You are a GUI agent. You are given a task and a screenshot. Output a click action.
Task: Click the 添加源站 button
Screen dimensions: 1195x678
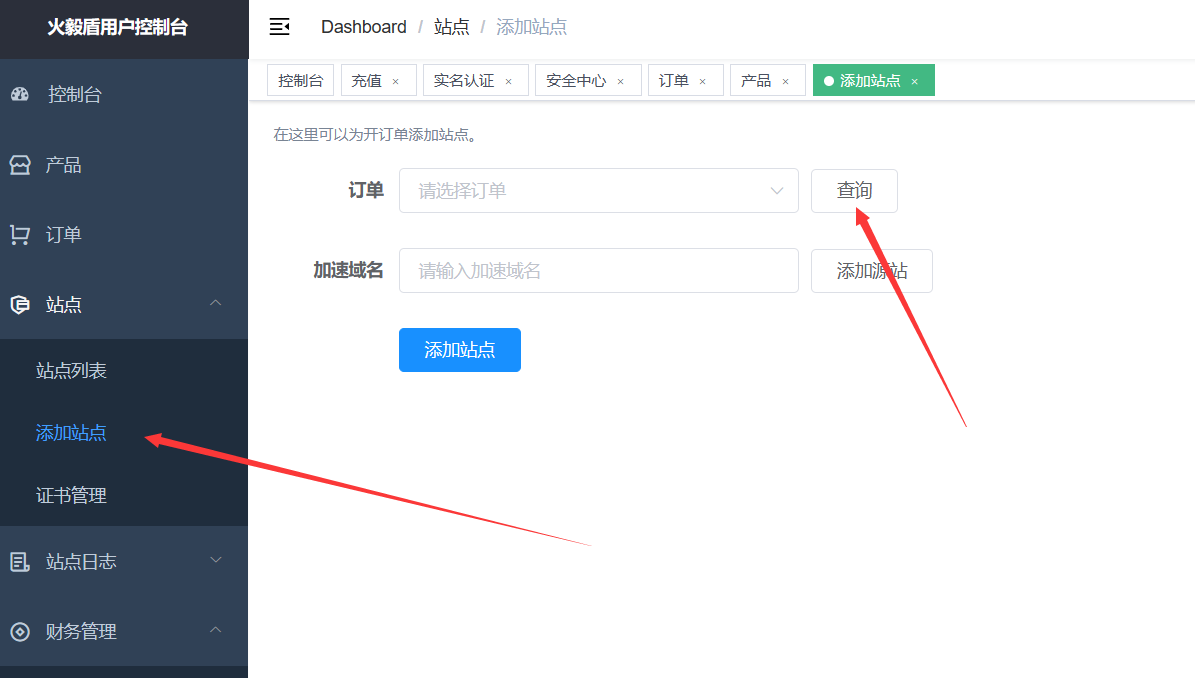click(x=871, y=271)
